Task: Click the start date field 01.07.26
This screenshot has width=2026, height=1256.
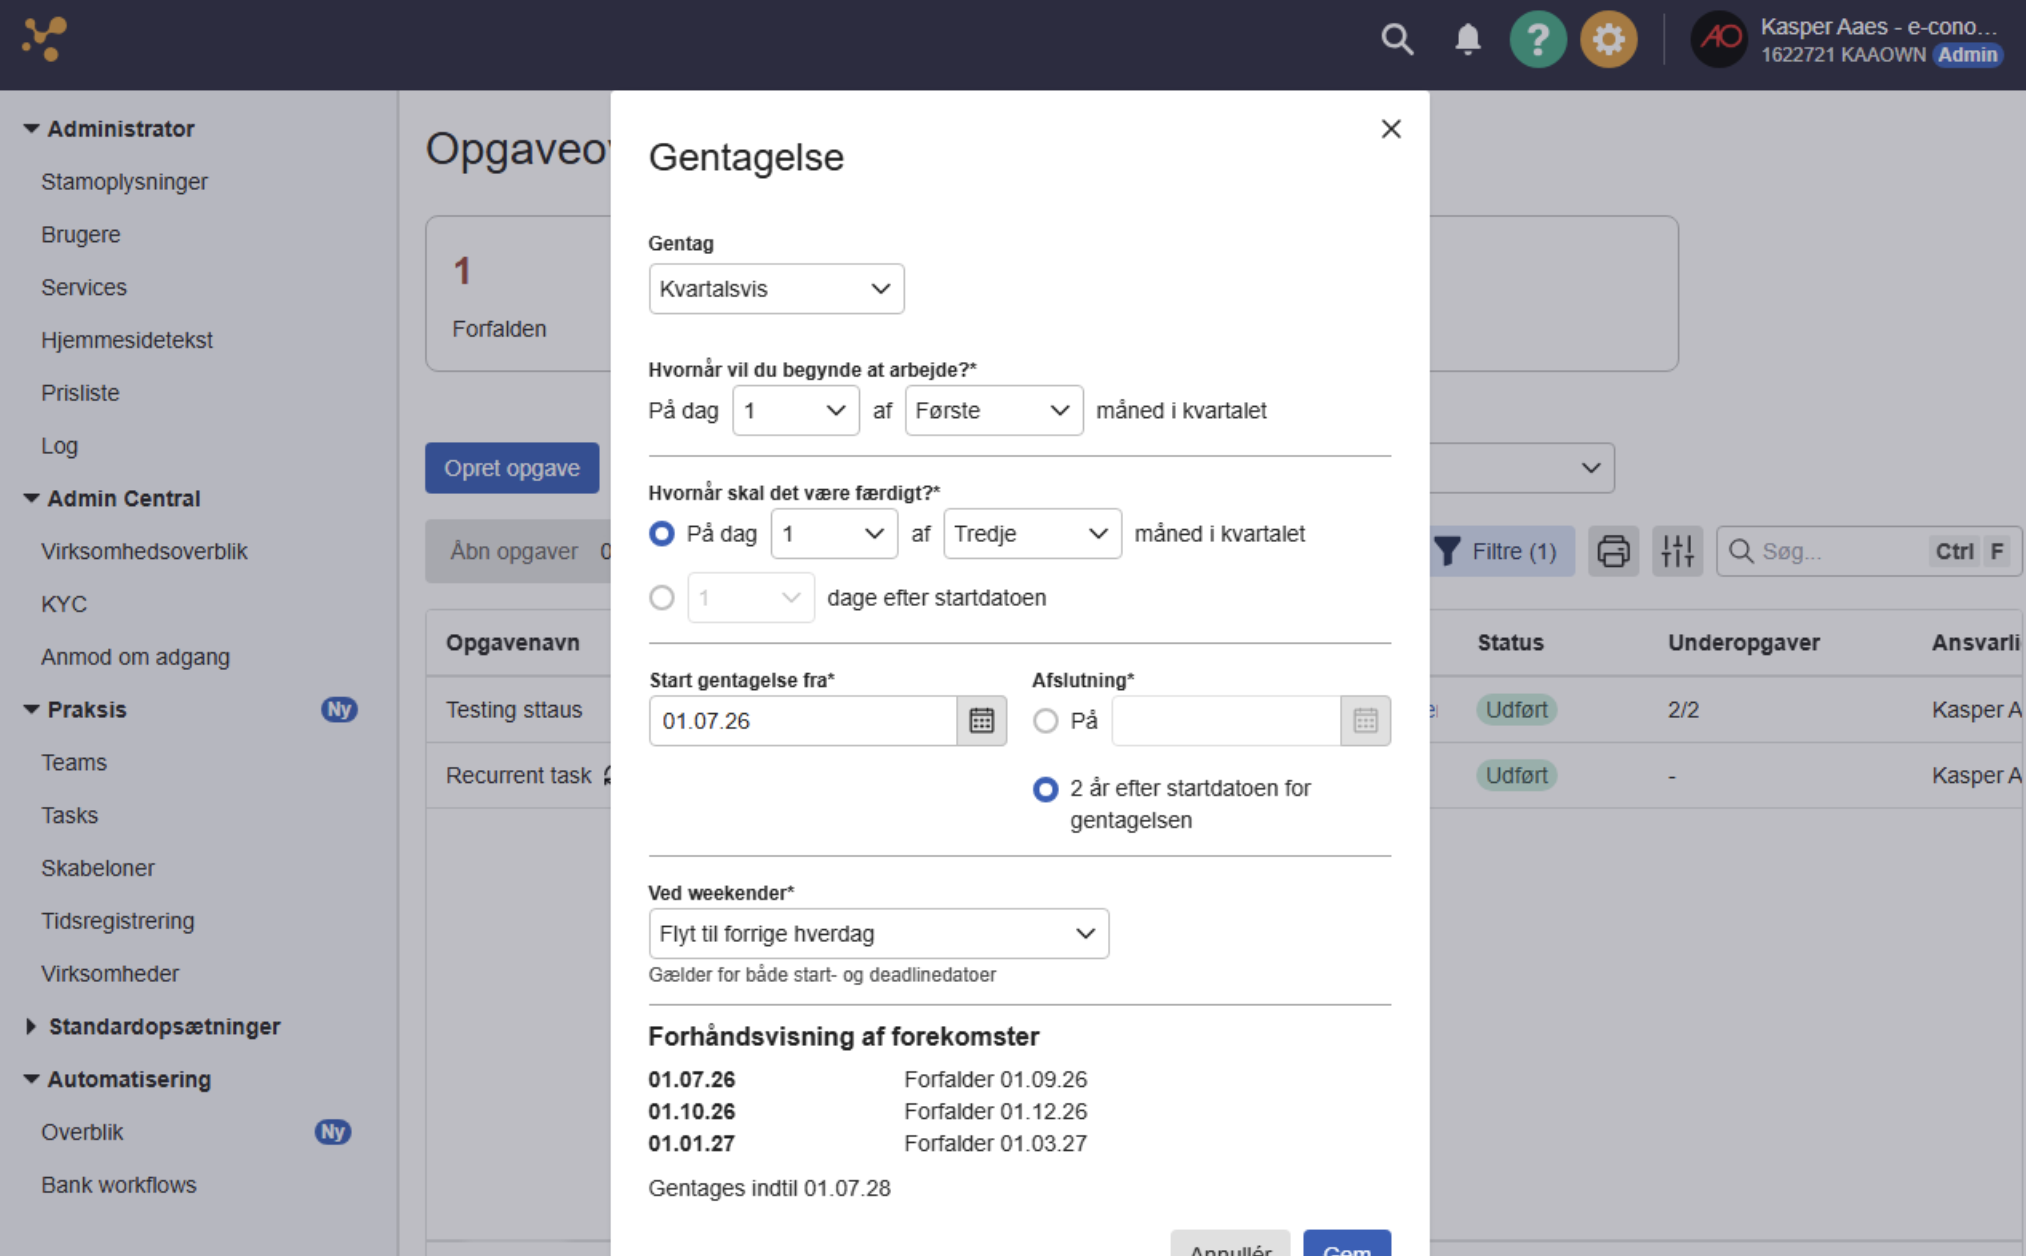Action: [803, 721]
